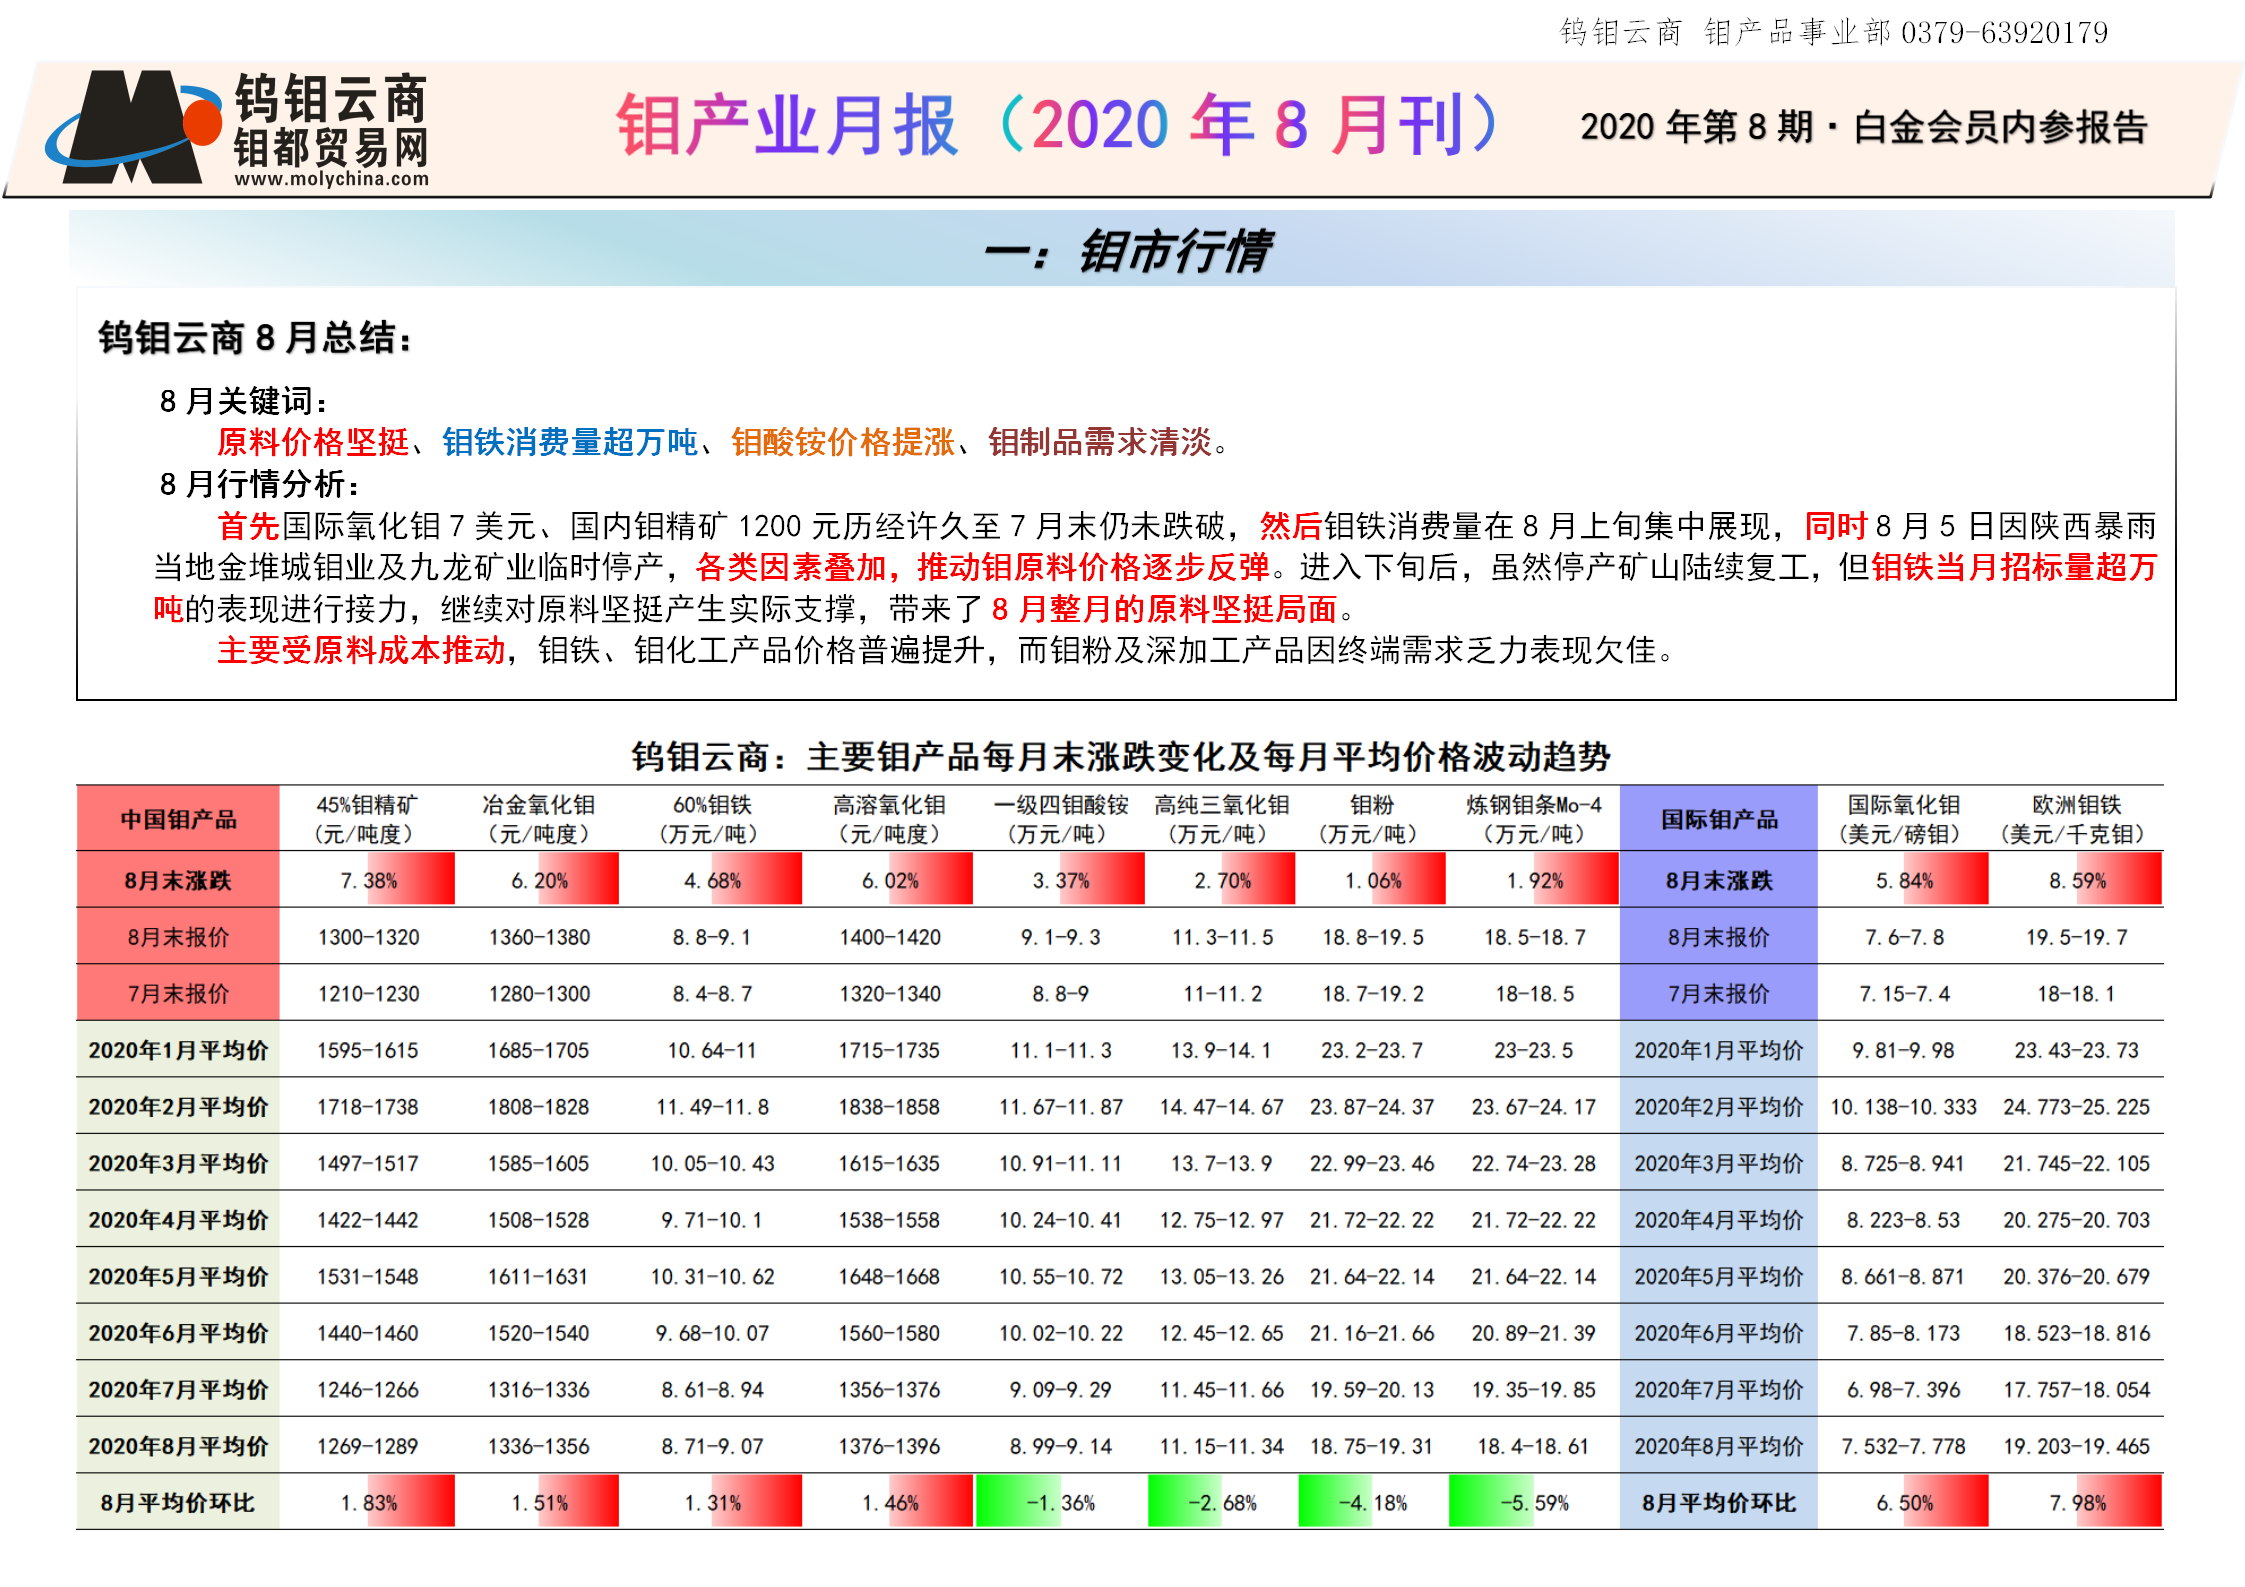Screen dimensions: 2245x1587
Task: Click the issue text 2020年第8期·白金会员内参报告
Action: click(x=1863, y=127)
